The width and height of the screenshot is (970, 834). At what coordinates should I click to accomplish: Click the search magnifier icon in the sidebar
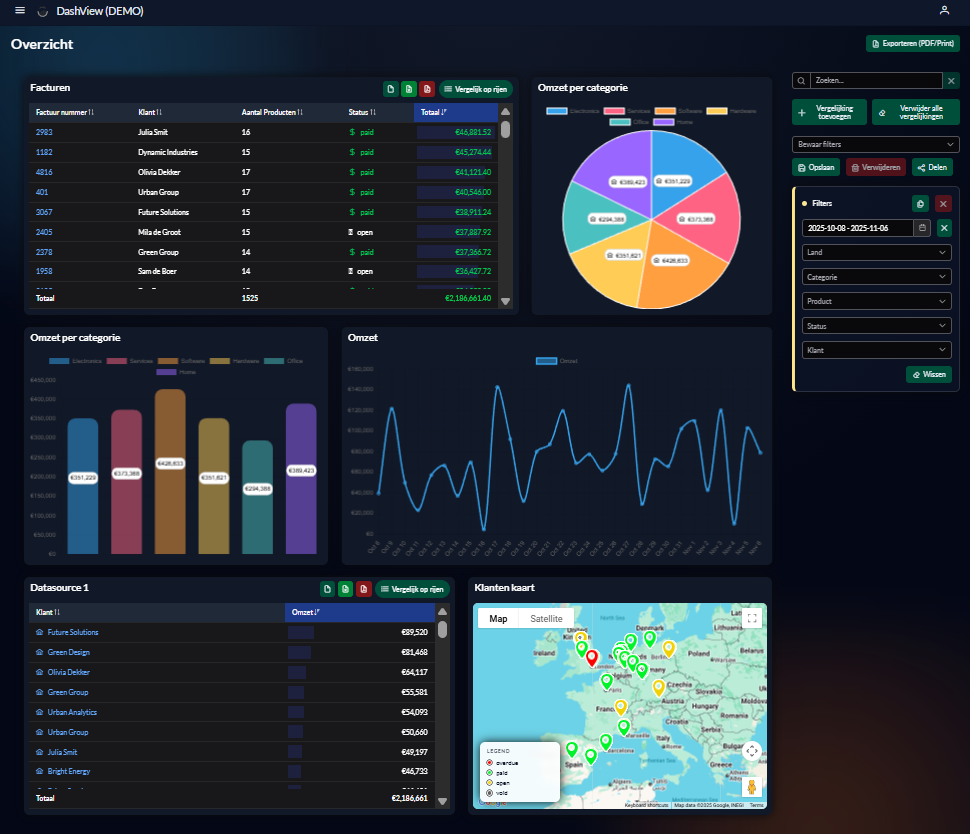click(x=801, y=80)
